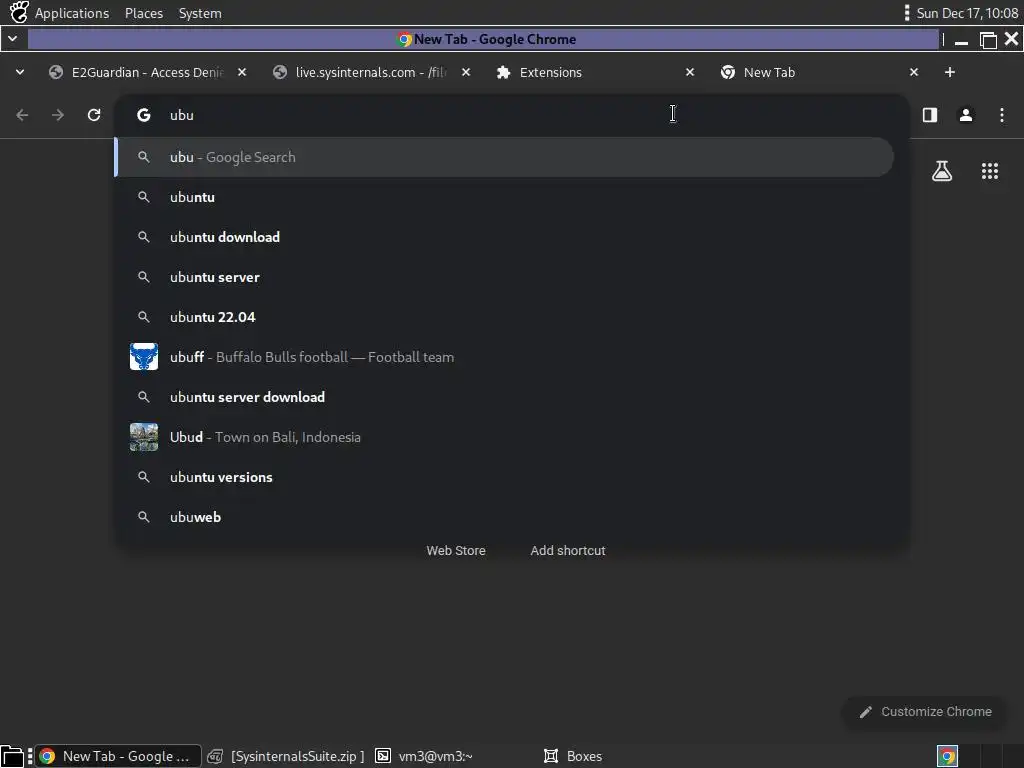The width and height of the screenshot is (1024, 768).
Task: Click the Google G icon in the omnibox
Action: [x=144, y=115]
